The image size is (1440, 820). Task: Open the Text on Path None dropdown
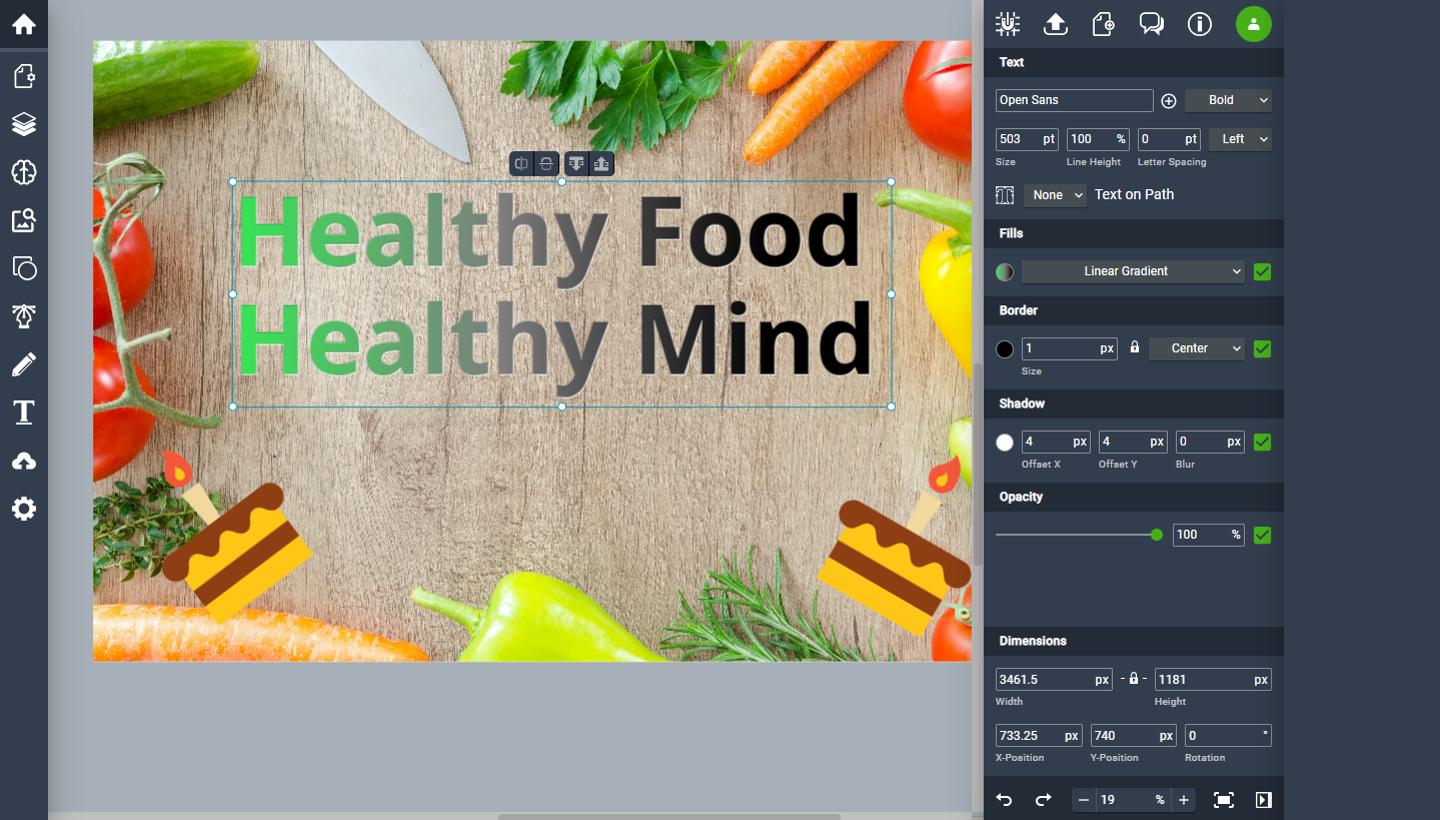(1054, 195)
